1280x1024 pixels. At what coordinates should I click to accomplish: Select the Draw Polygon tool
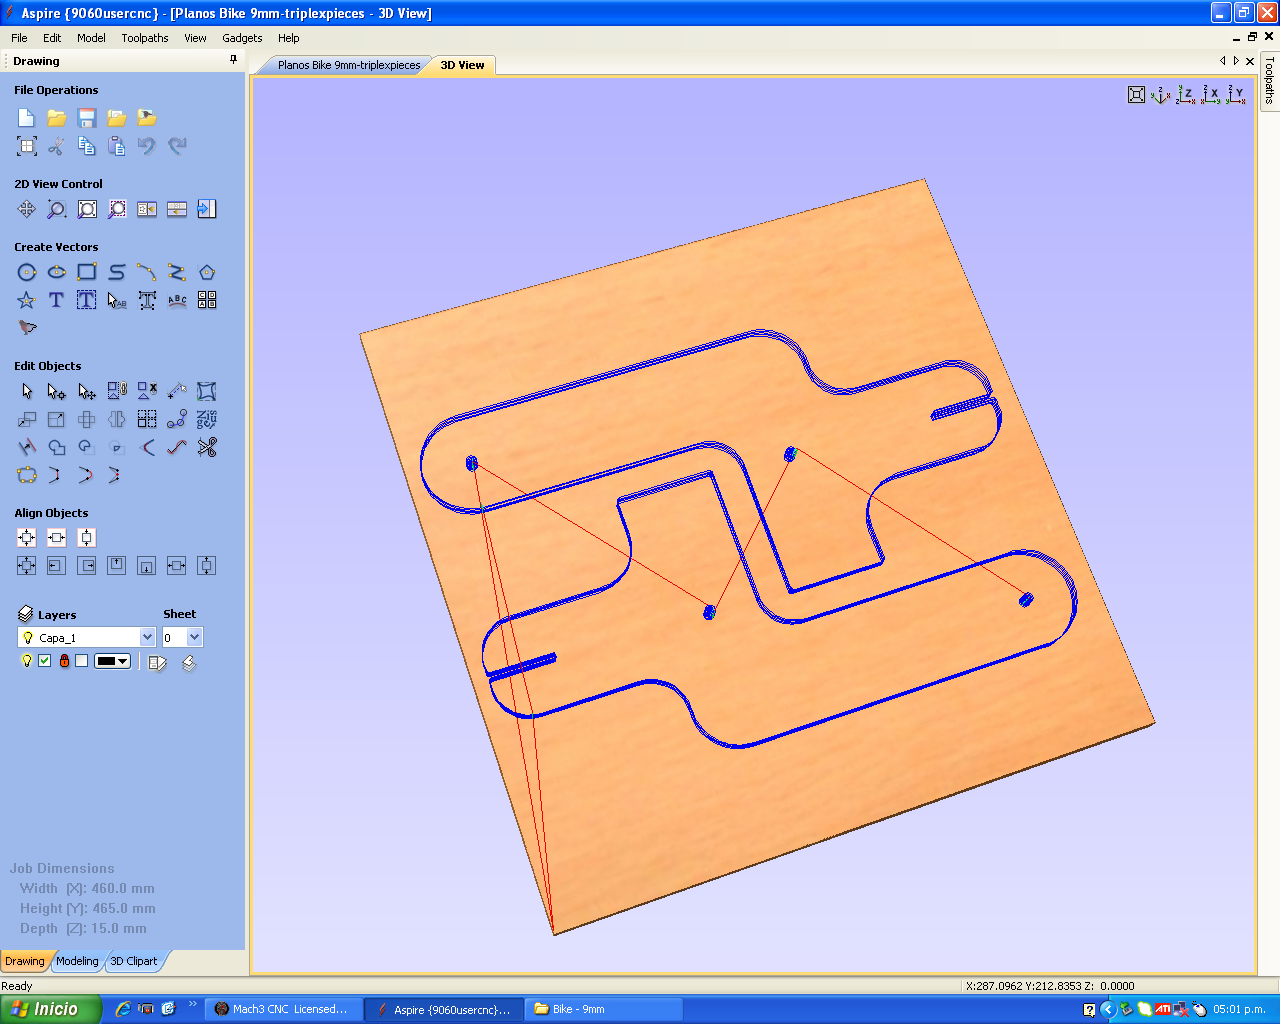[x=207, y=272]
